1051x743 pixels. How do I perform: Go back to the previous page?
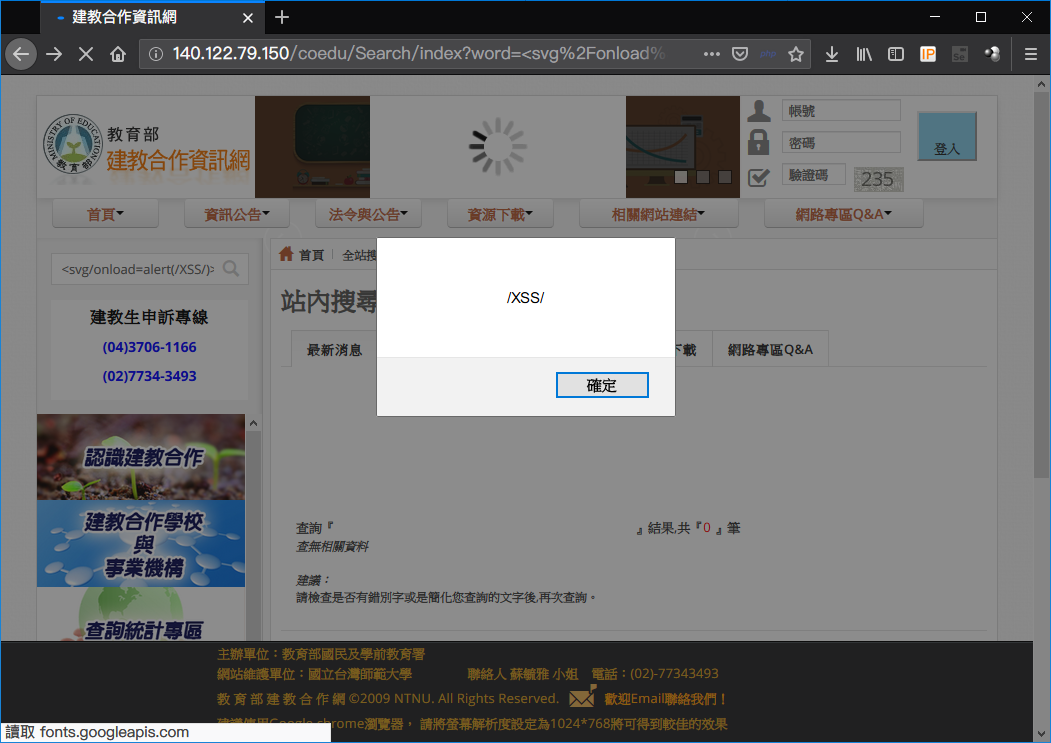(x=21, y=54)
